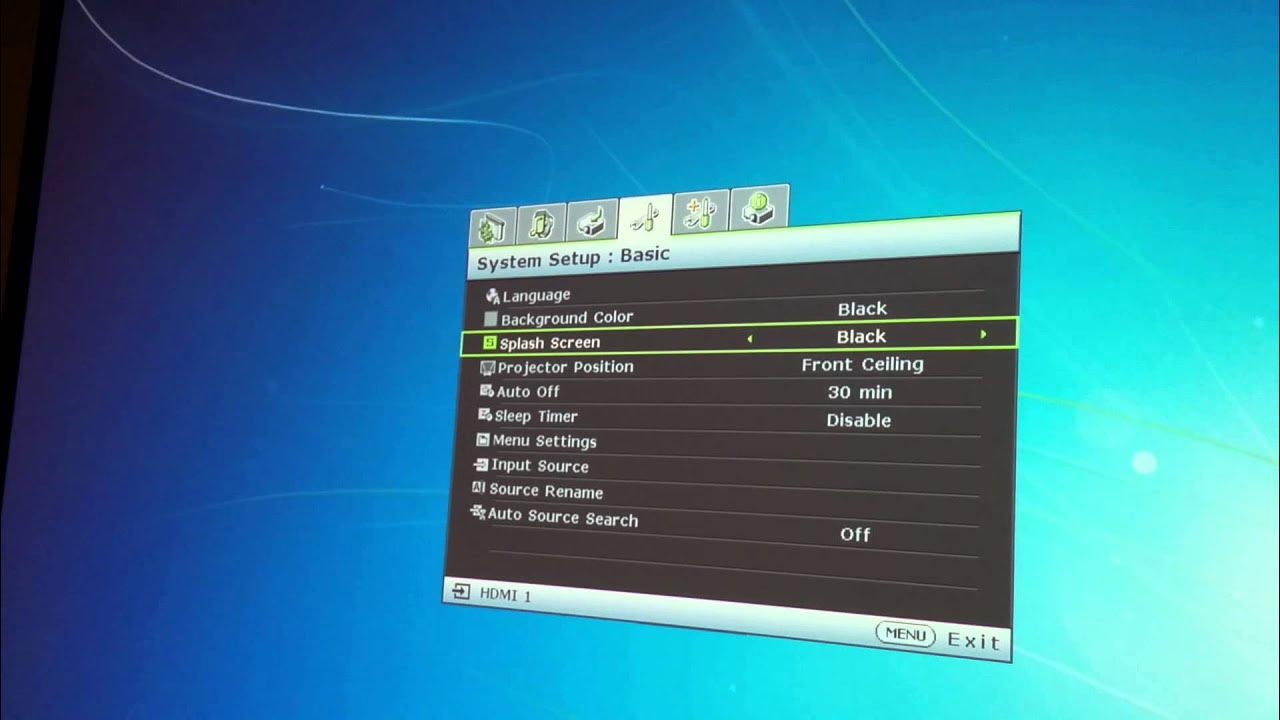
Task: Open the System Setup Advanced tab
Action: tap(700, 212)
